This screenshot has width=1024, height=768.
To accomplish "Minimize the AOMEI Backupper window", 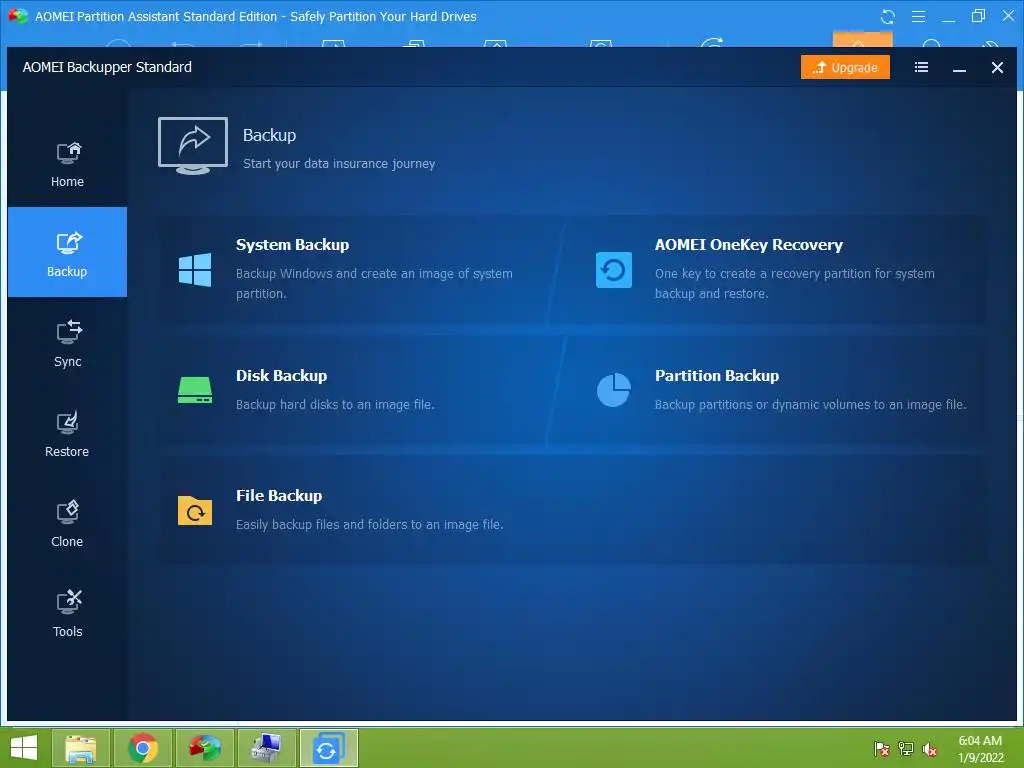I will pyautogui.click(x=959, y=67).
